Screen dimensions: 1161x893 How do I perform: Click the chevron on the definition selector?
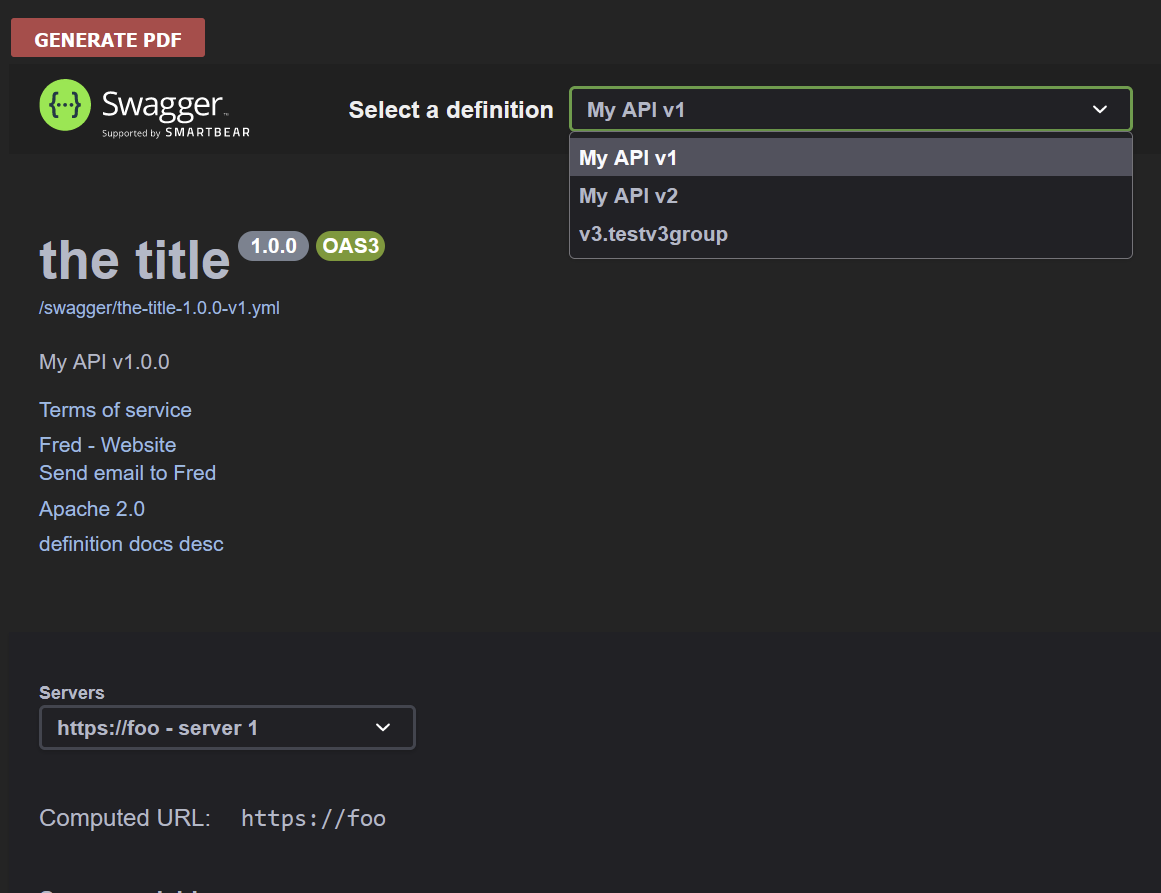pos(1099,109)
